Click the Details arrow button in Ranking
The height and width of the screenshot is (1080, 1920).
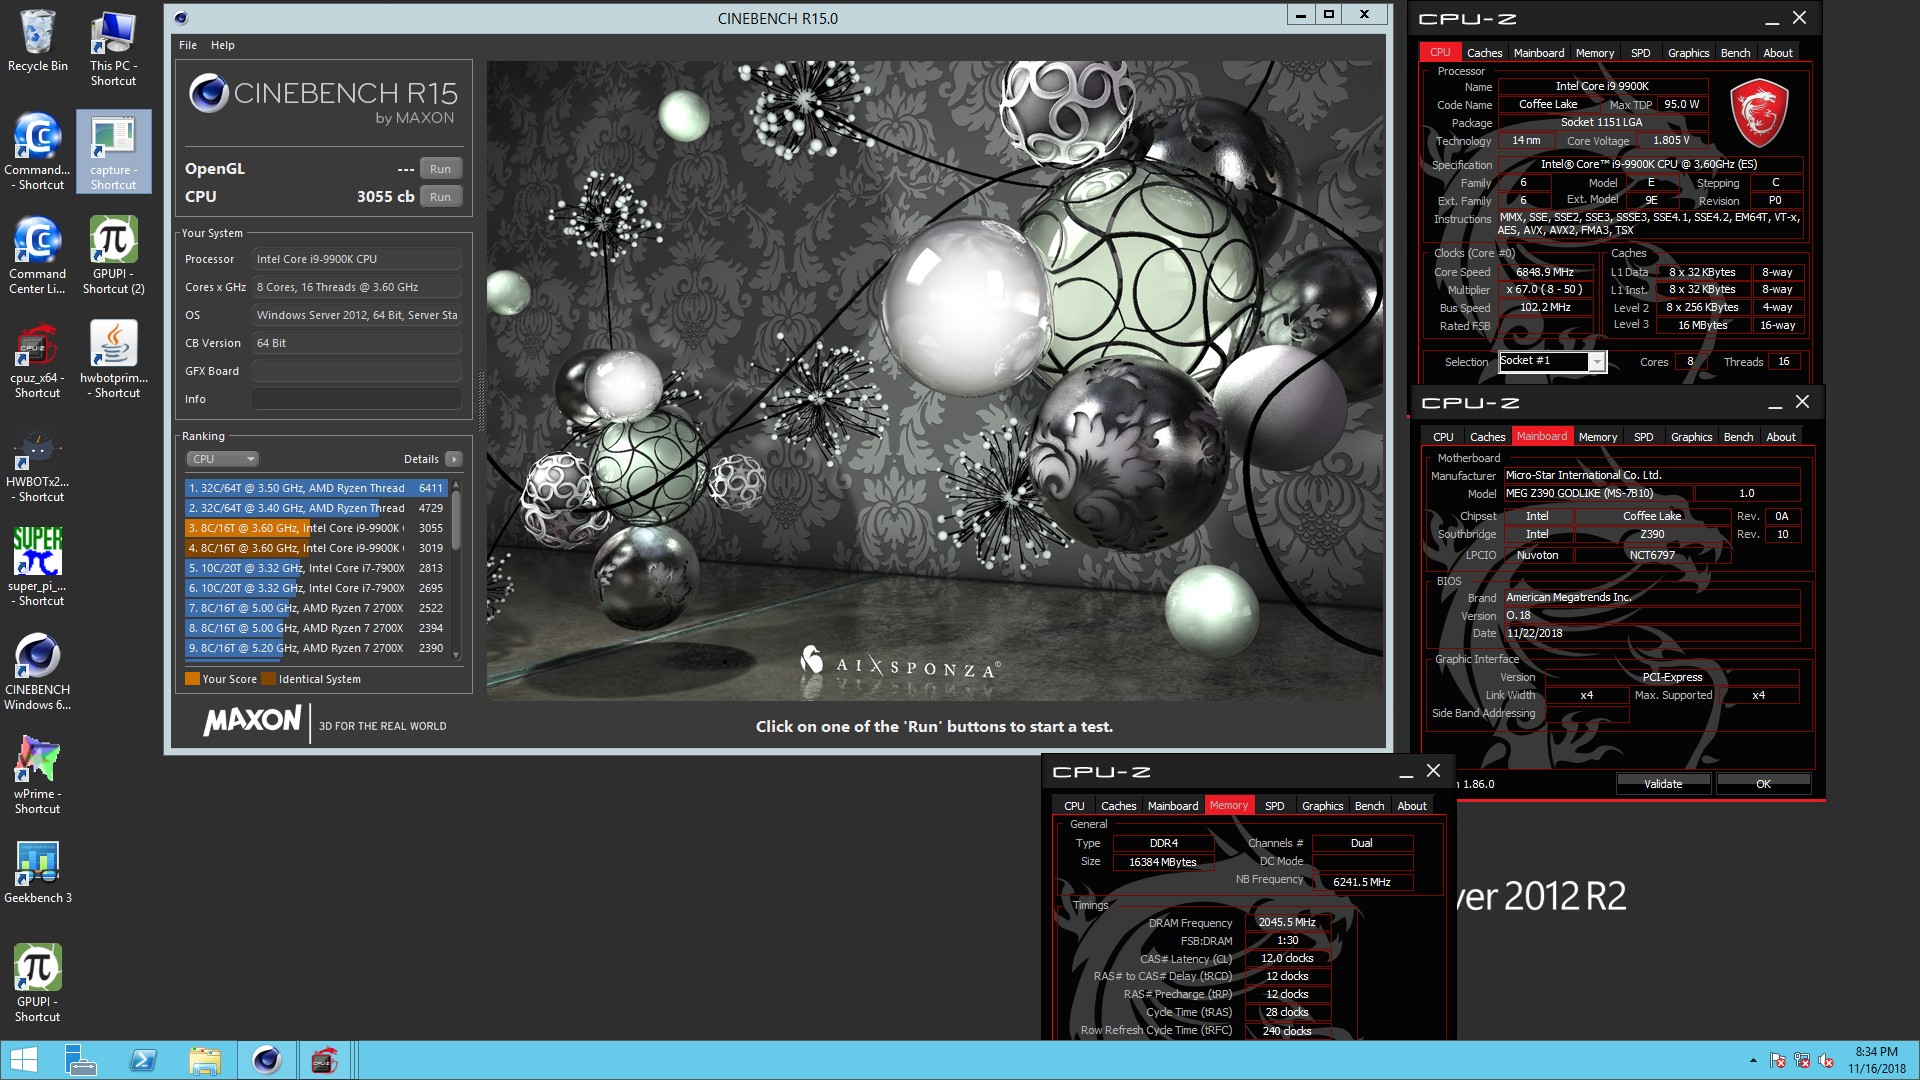click(x=454, y=459)
